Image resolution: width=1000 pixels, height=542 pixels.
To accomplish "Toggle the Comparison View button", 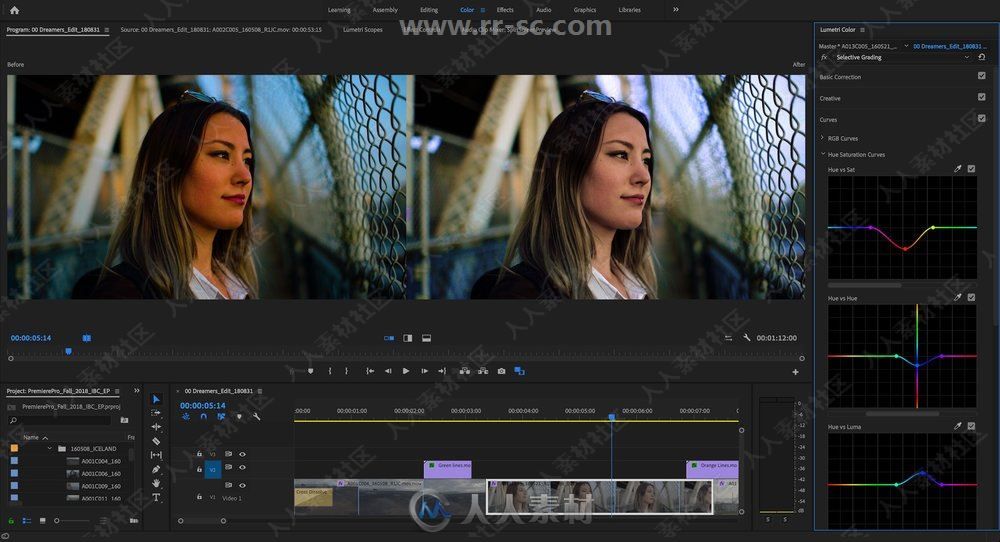I will point(519,370).
